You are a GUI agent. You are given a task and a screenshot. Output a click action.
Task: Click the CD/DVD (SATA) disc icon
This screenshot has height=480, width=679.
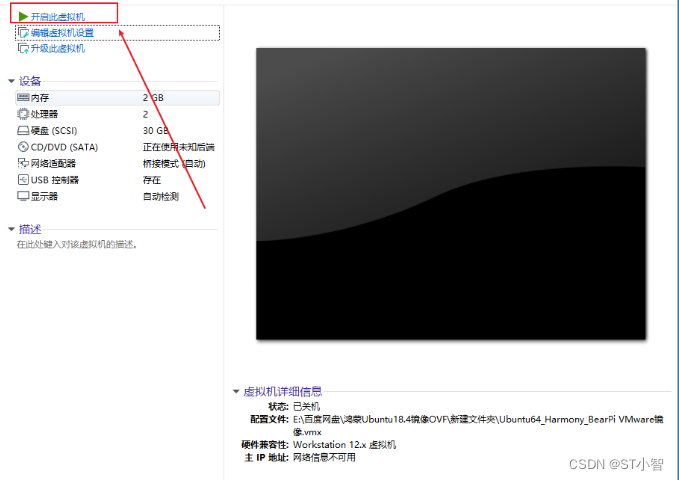pos(23,147)
